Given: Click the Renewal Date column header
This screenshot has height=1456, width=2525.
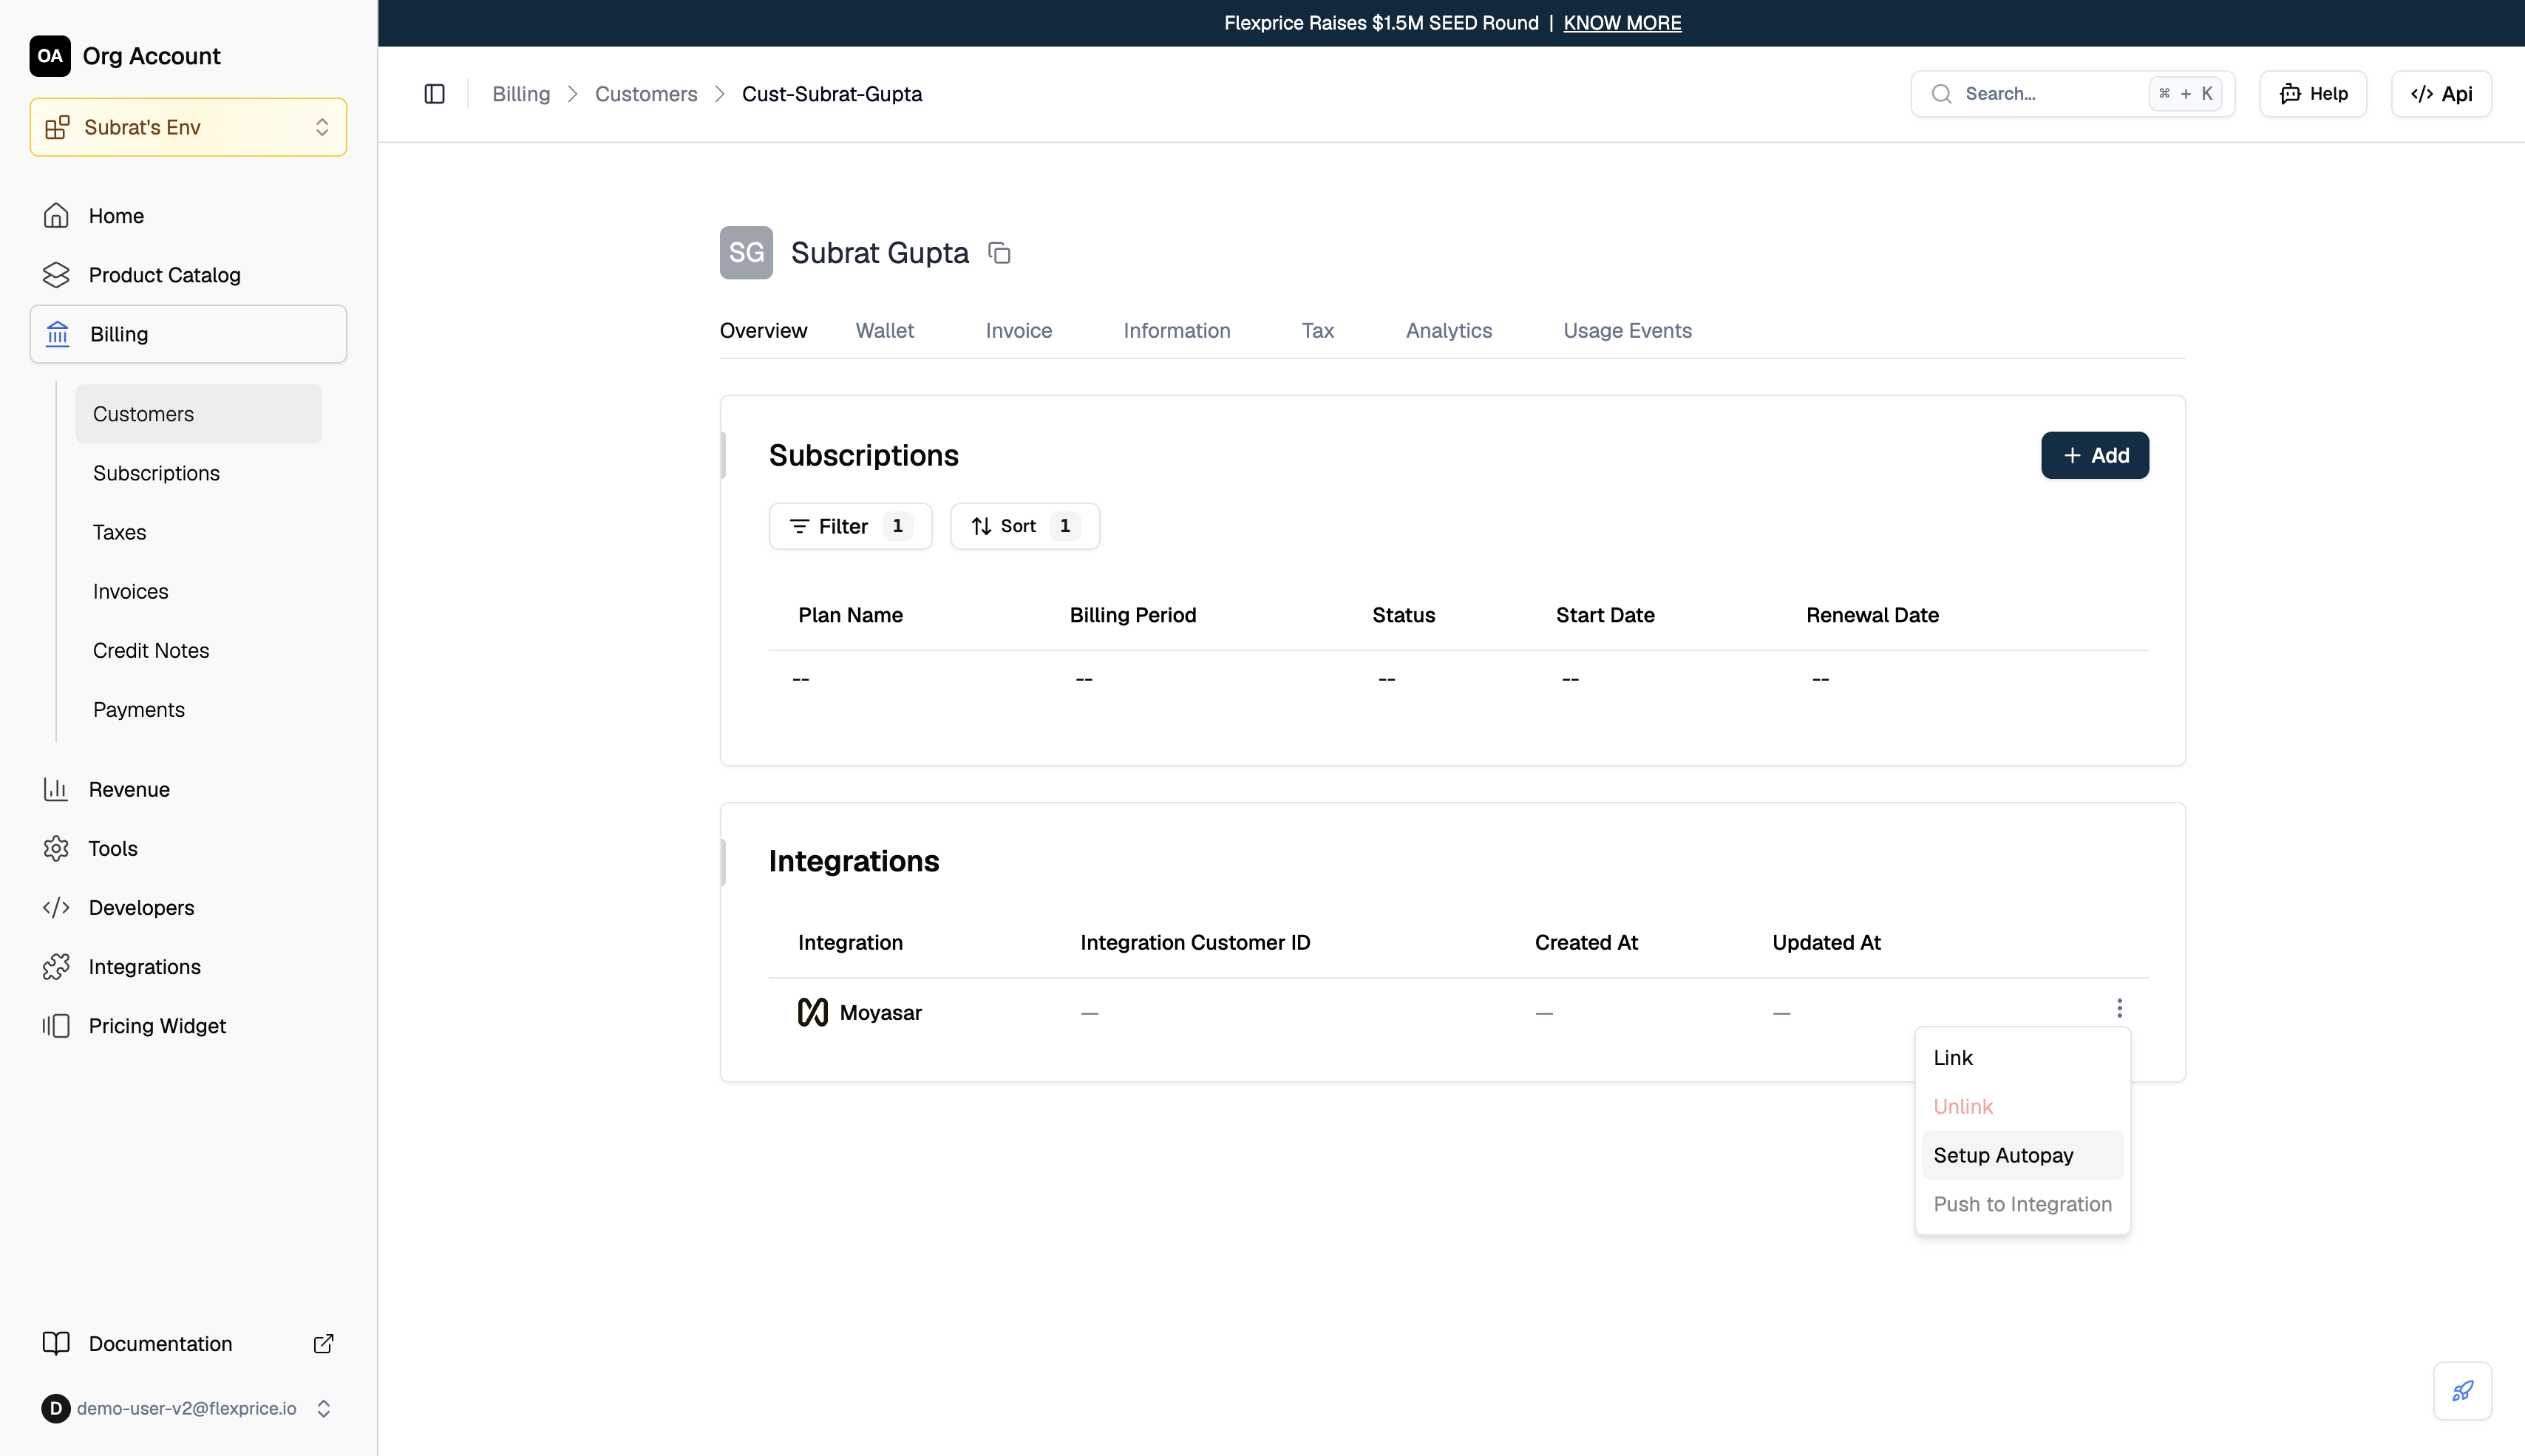Looking at the screenshot, I should pos(1872,615).
